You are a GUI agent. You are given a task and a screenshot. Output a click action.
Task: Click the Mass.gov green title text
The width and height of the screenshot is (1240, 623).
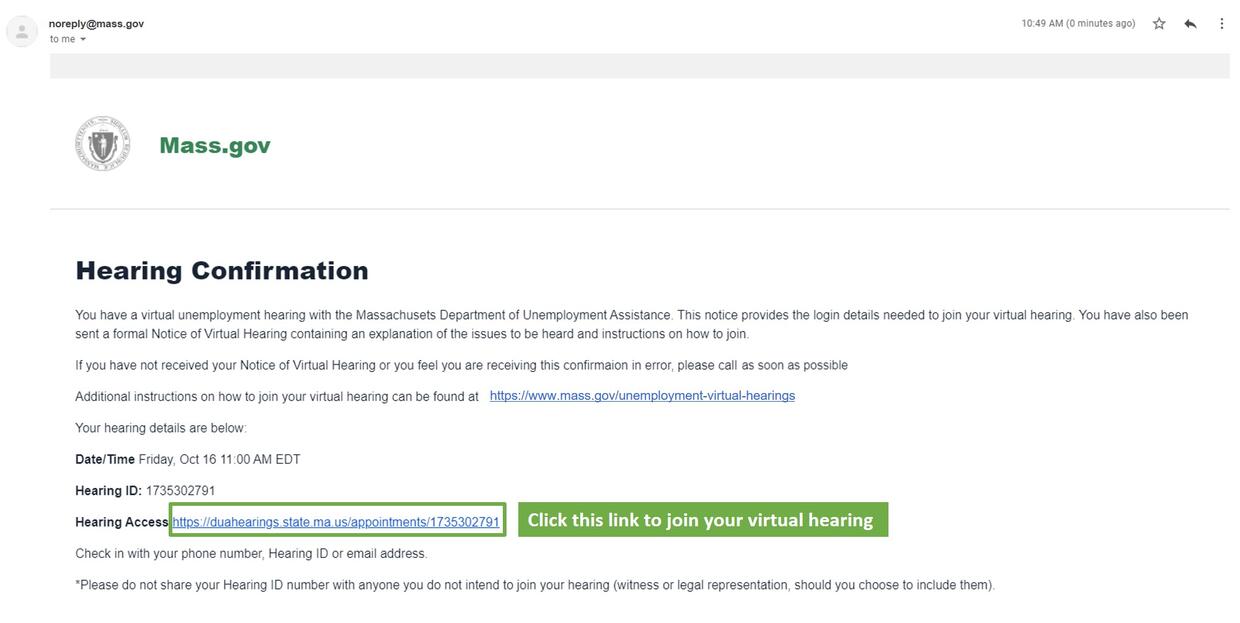(x=215, y=145)
